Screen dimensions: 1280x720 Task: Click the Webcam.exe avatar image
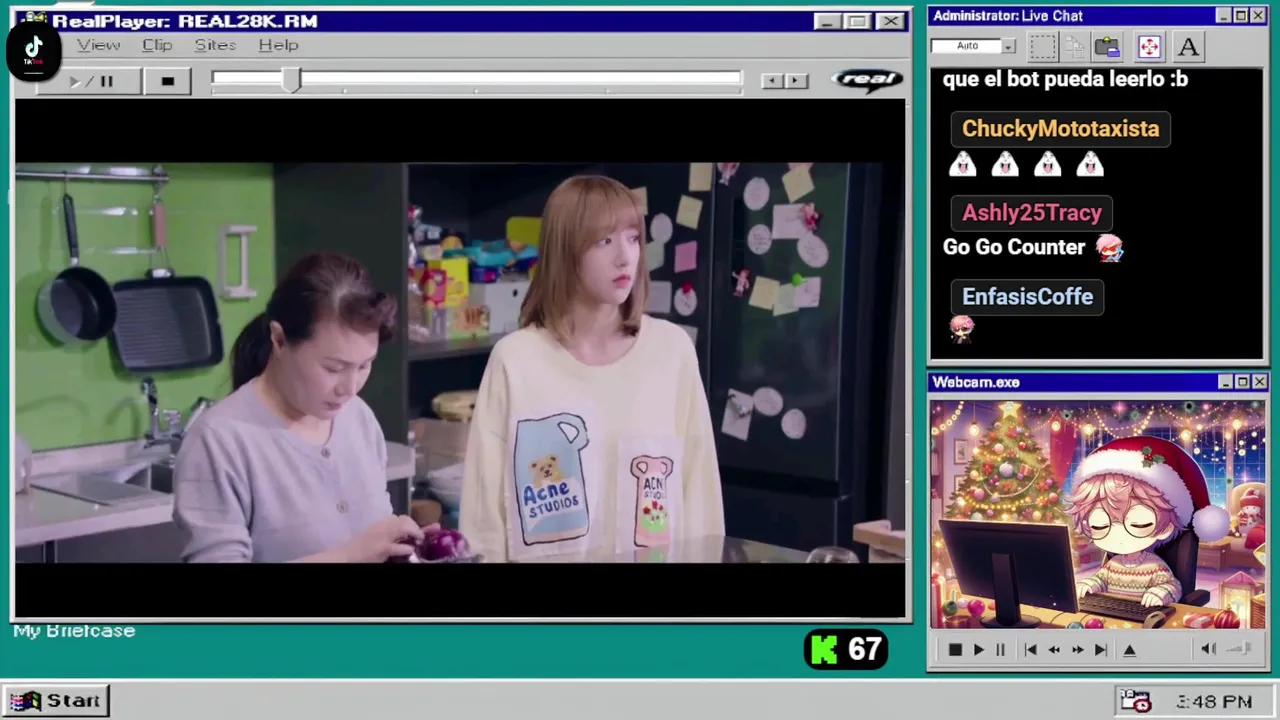tap(1098, 515)
